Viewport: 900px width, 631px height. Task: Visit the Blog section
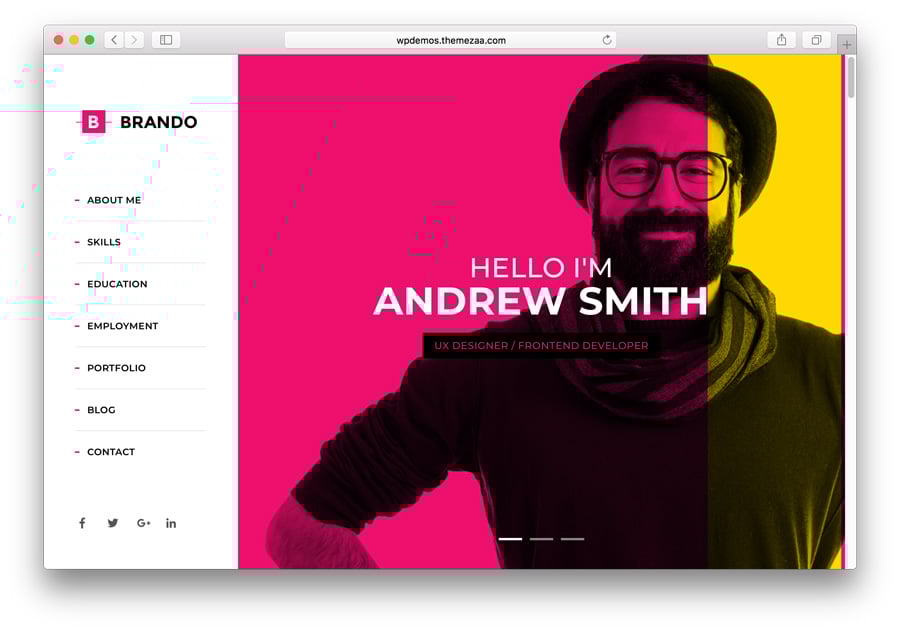101,410
